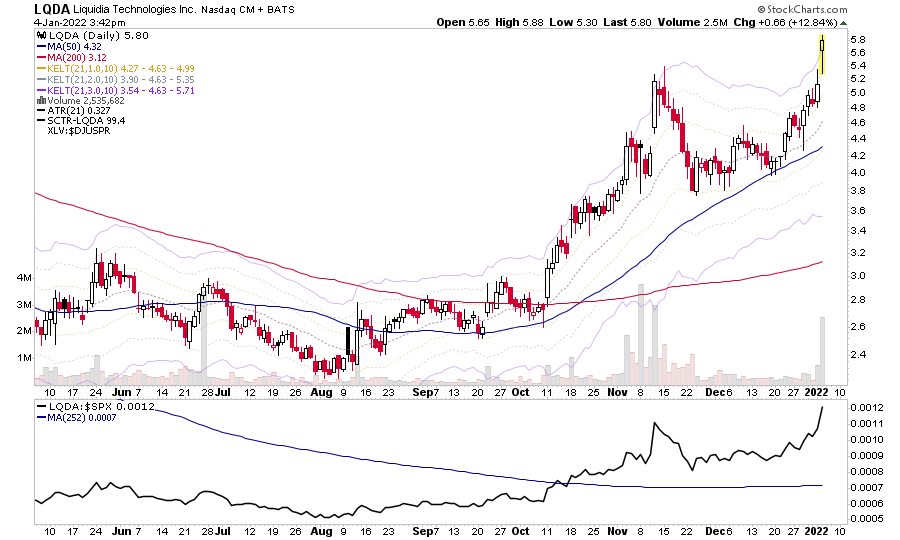Click the 0.0005 axis label in lower panel
This screenshot has width=900, height=540.
click(867, 519)
